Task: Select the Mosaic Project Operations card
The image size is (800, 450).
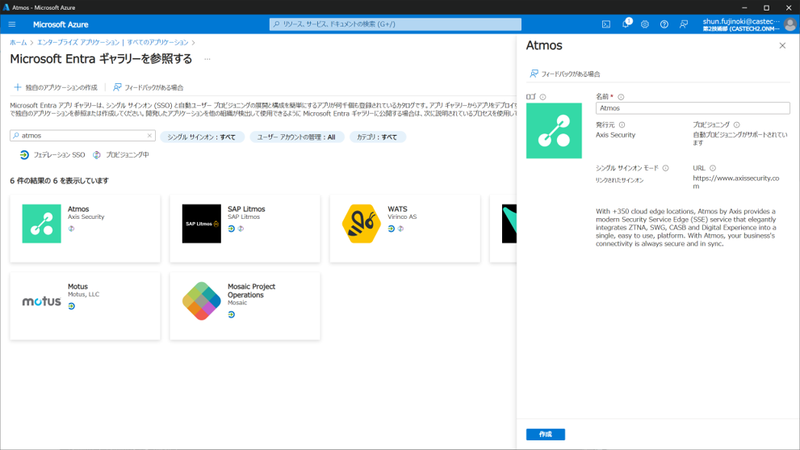Action: [x=245, y=306]
